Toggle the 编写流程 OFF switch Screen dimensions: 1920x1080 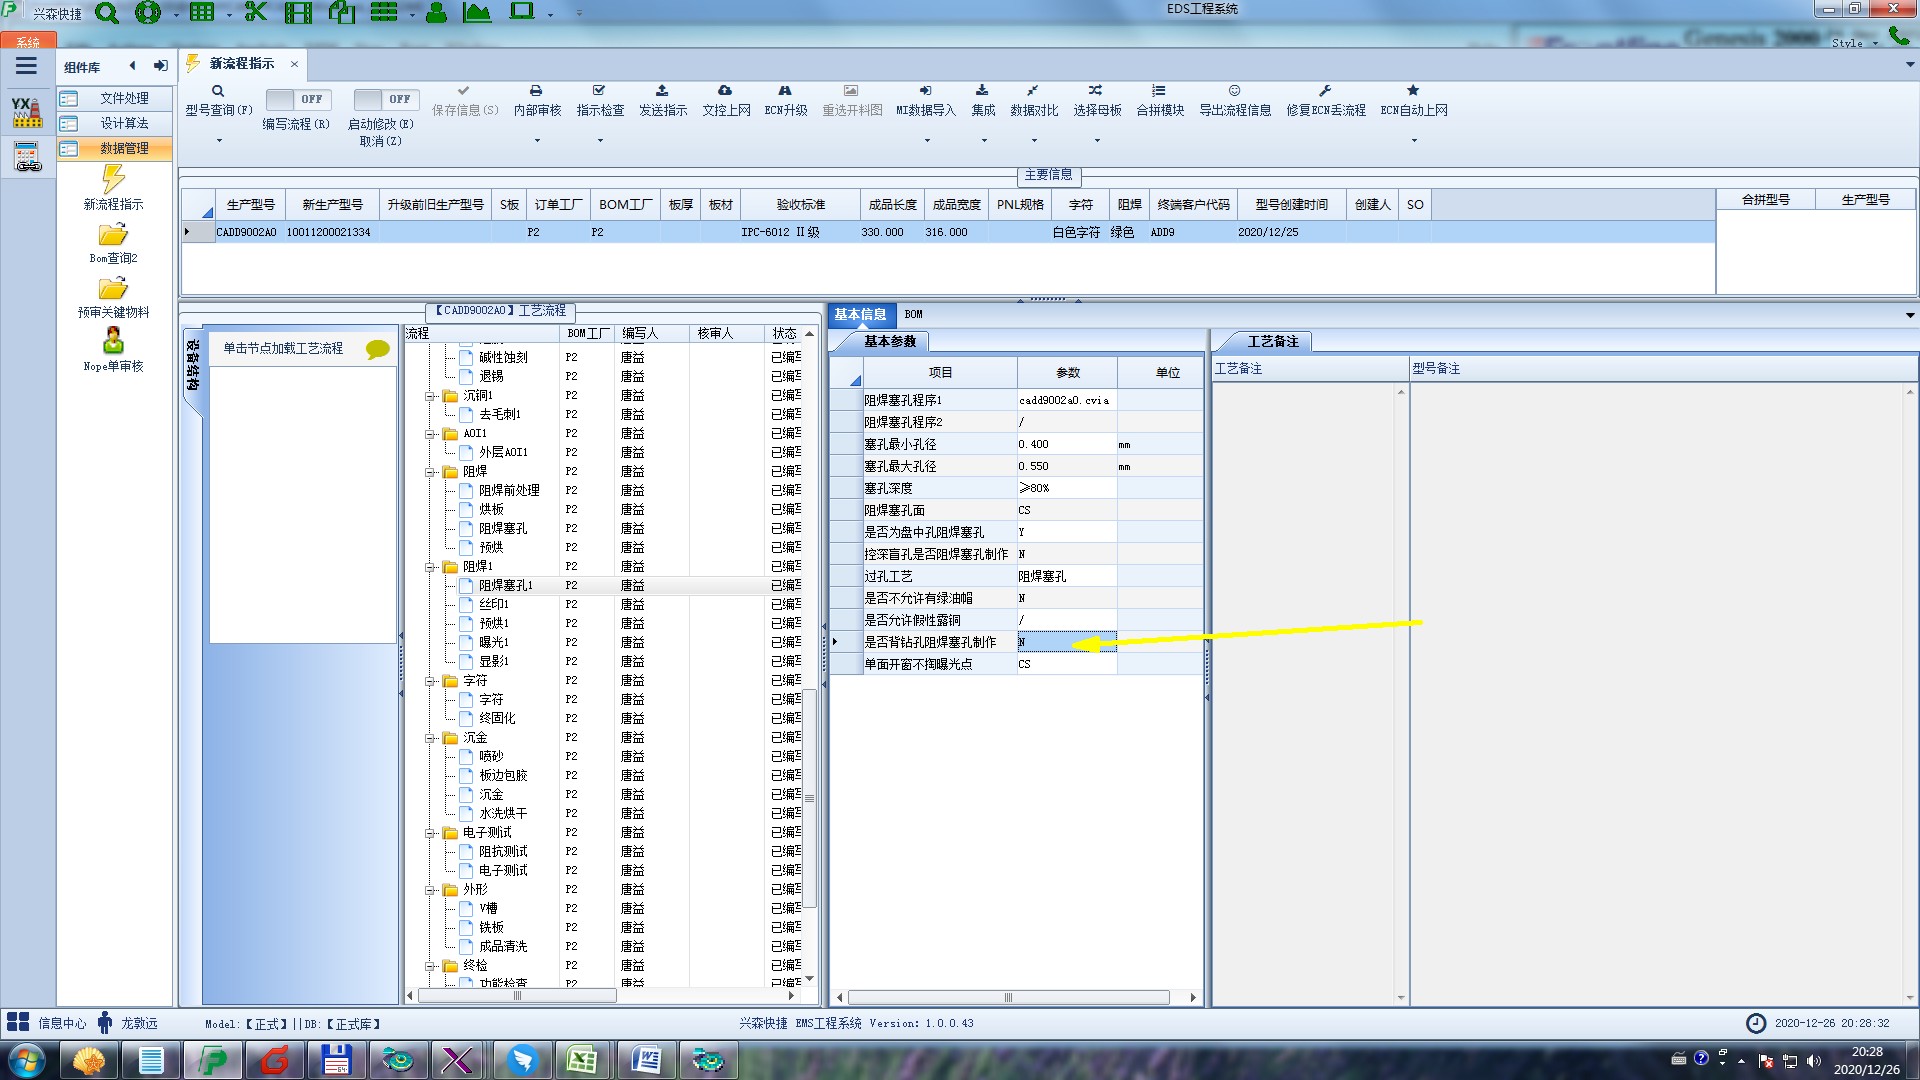tap(298, 99)
